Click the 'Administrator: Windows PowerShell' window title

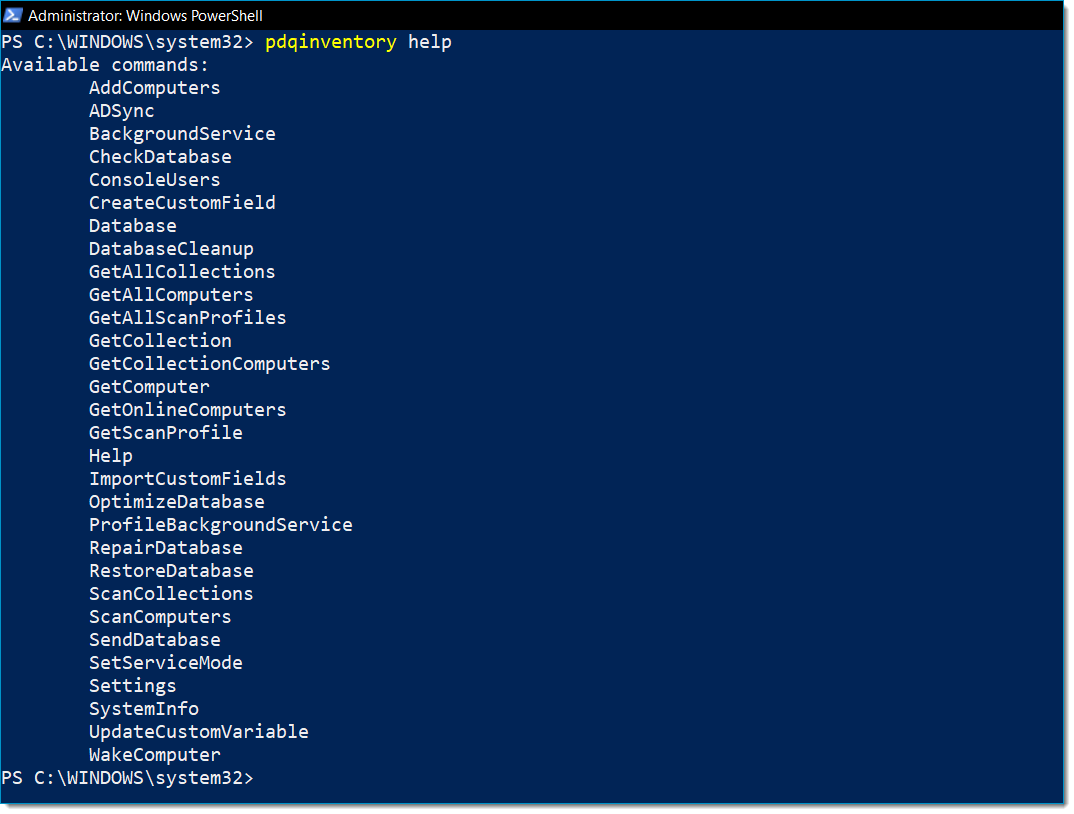coord(145,16)
